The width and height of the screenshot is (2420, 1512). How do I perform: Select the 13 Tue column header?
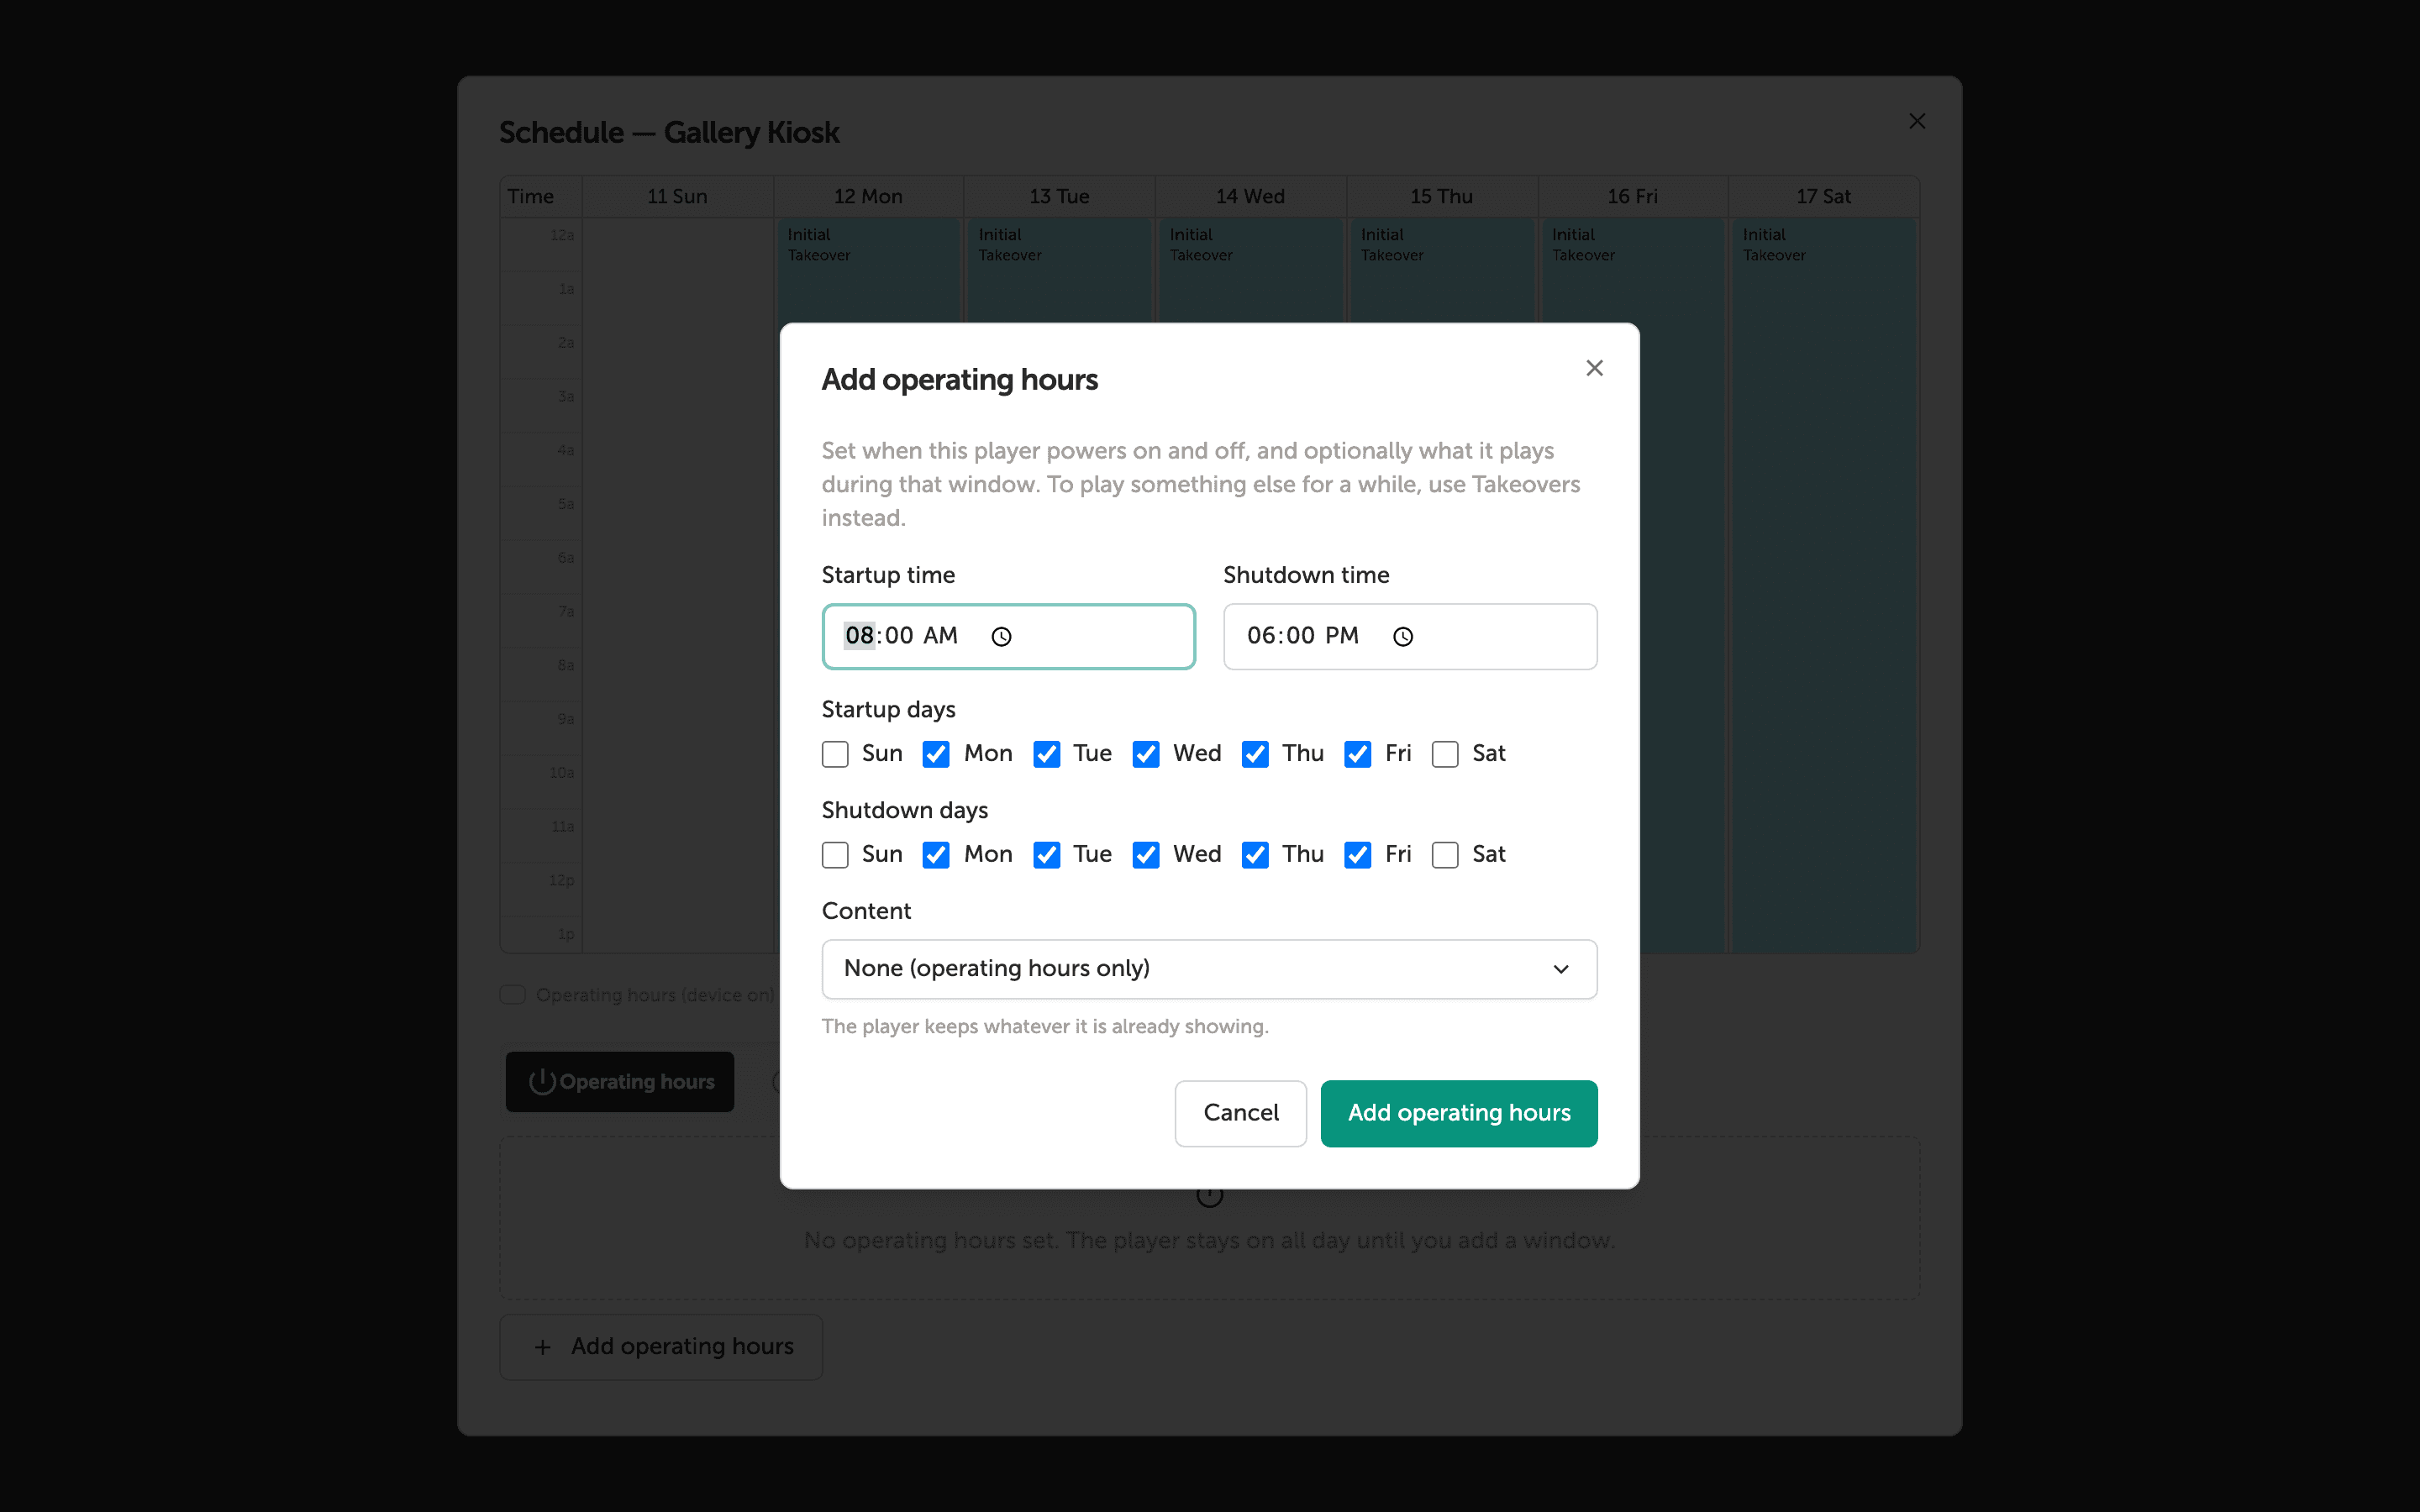(1059, 196)
